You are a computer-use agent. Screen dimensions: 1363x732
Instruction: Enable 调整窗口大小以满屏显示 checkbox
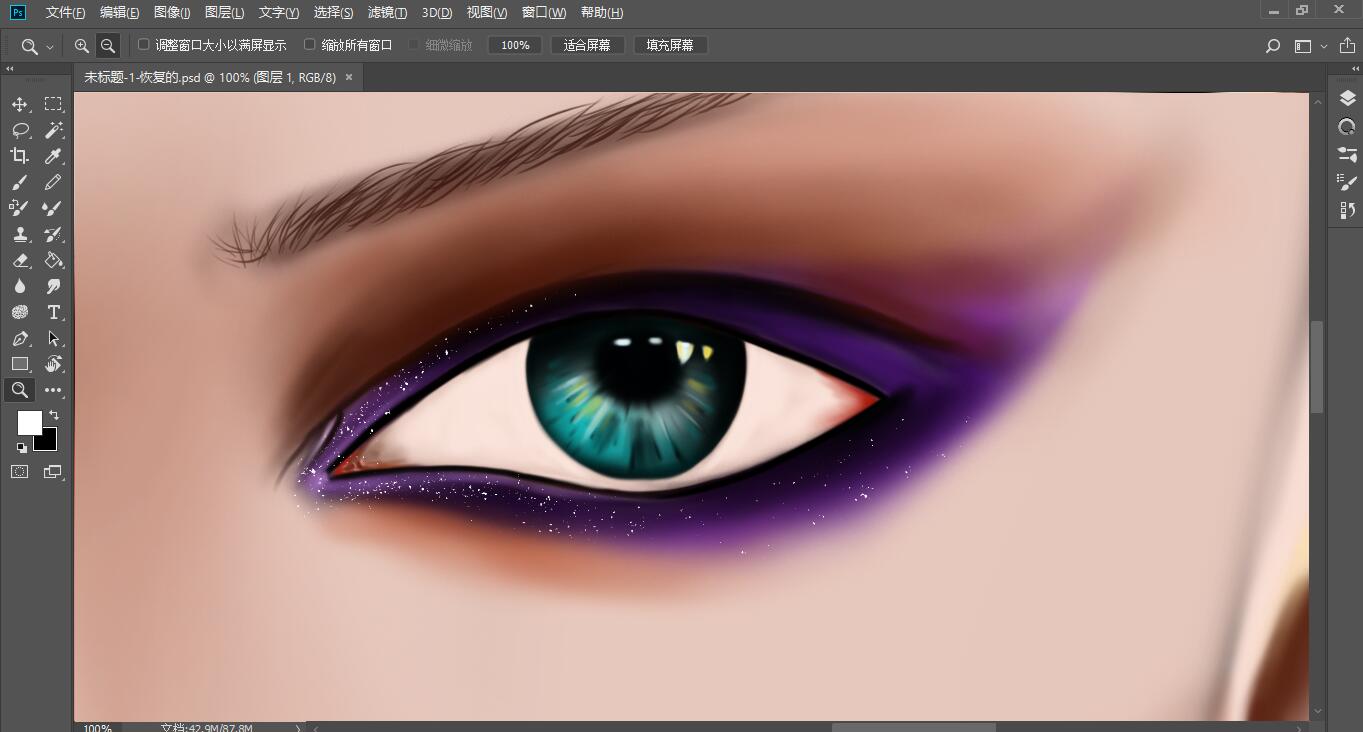(x=143, y=45)
